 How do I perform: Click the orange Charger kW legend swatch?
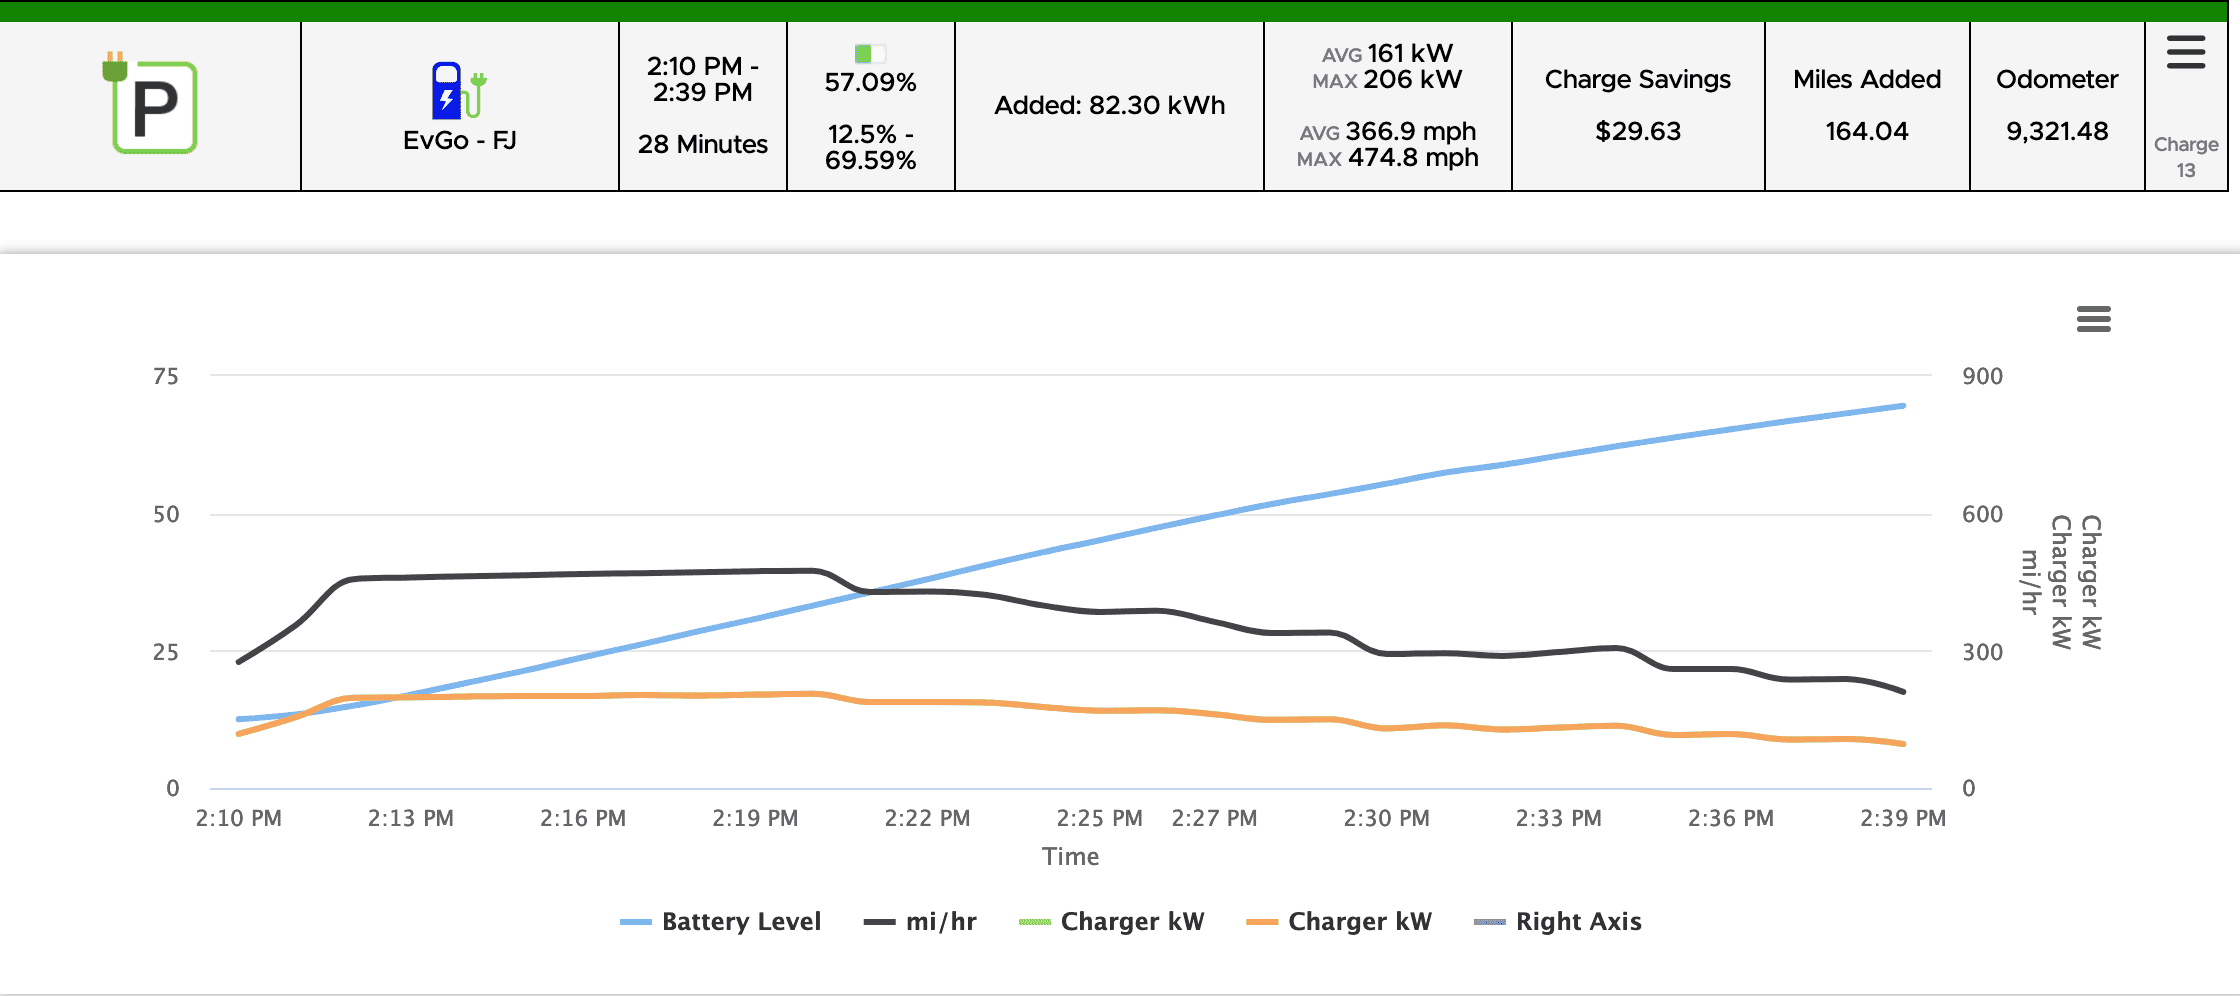1262,922
